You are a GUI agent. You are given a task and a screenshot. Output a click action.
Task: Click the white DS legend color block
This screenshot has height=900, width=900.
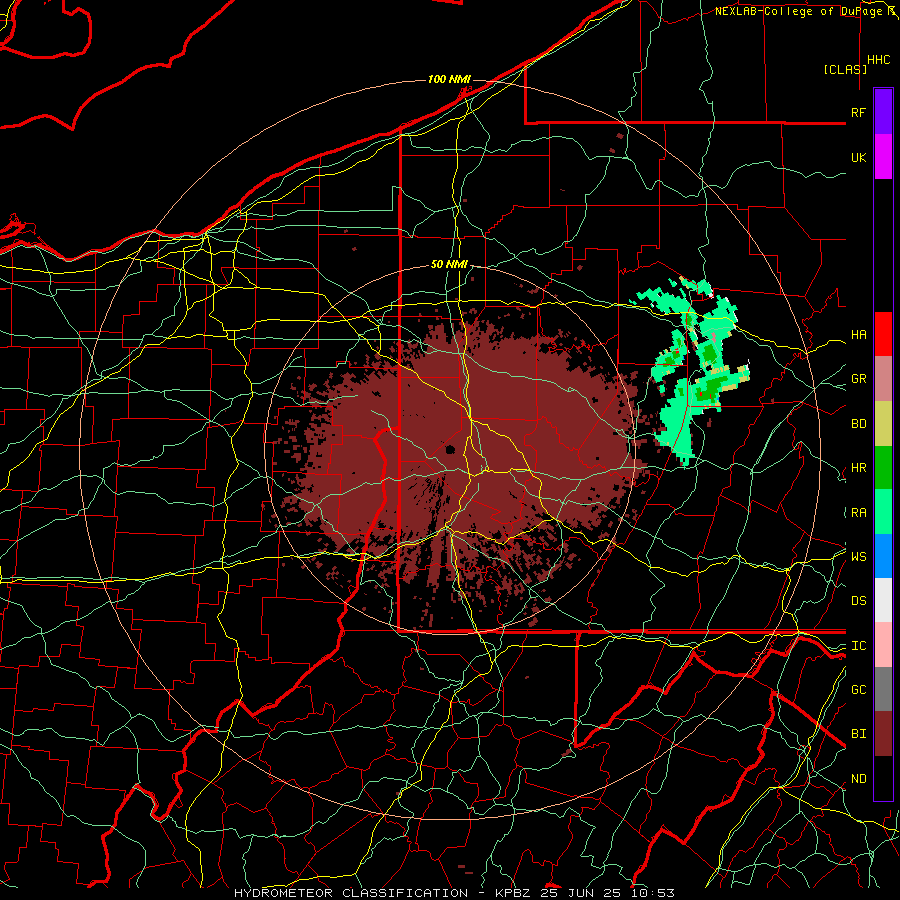[883, 600]
